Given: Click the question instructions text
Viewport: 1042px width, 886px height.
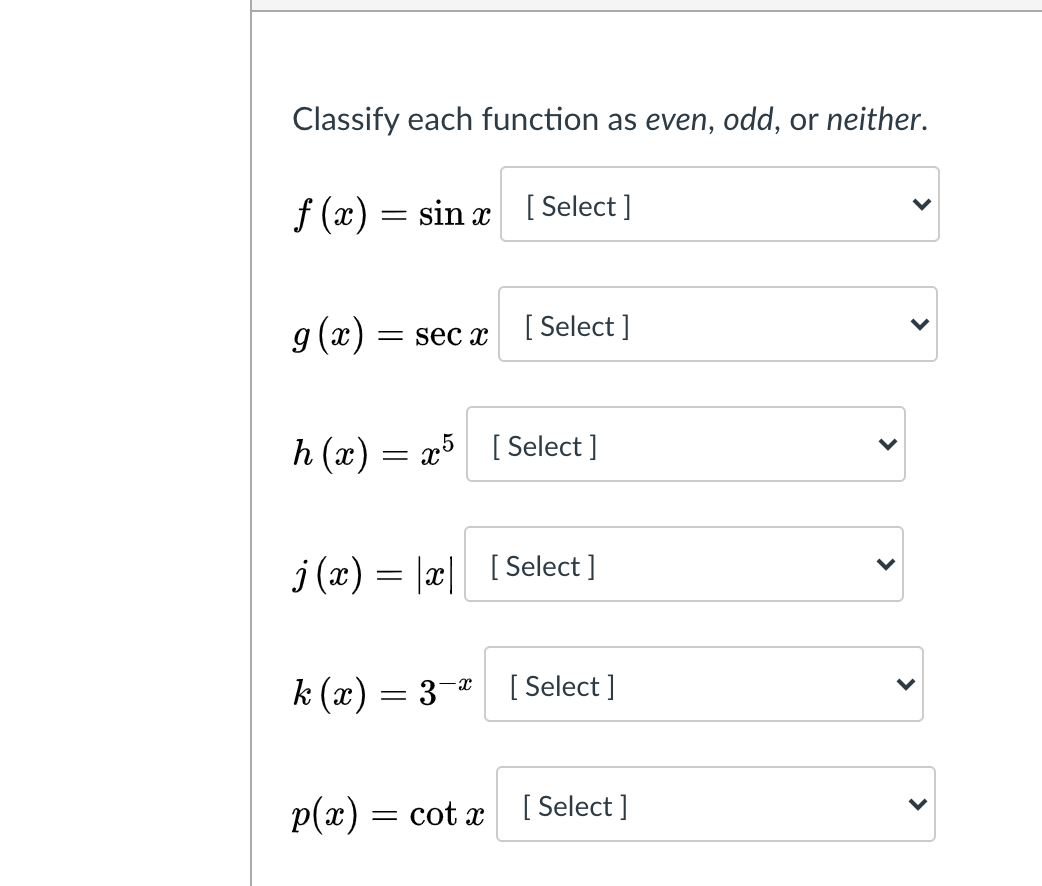Looking at the screenshot, I should (x=609, y=119).
